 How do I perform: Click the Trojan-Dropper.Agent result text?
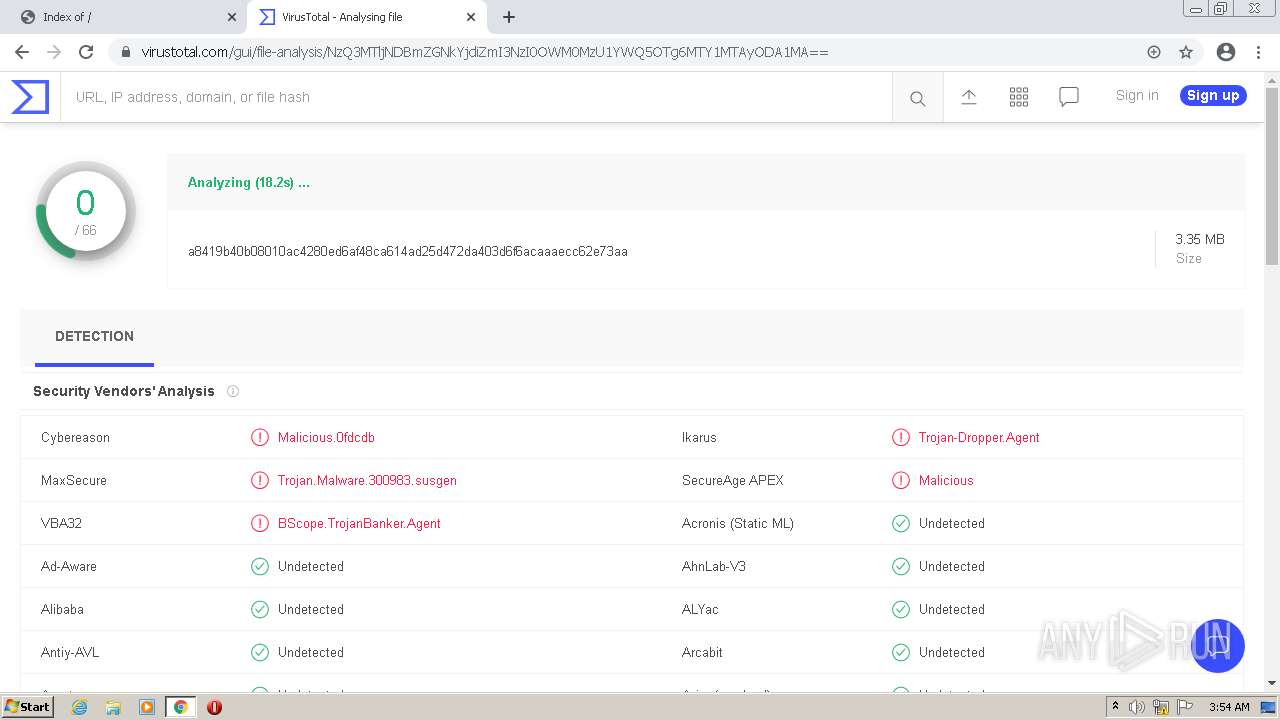[979, 437]
